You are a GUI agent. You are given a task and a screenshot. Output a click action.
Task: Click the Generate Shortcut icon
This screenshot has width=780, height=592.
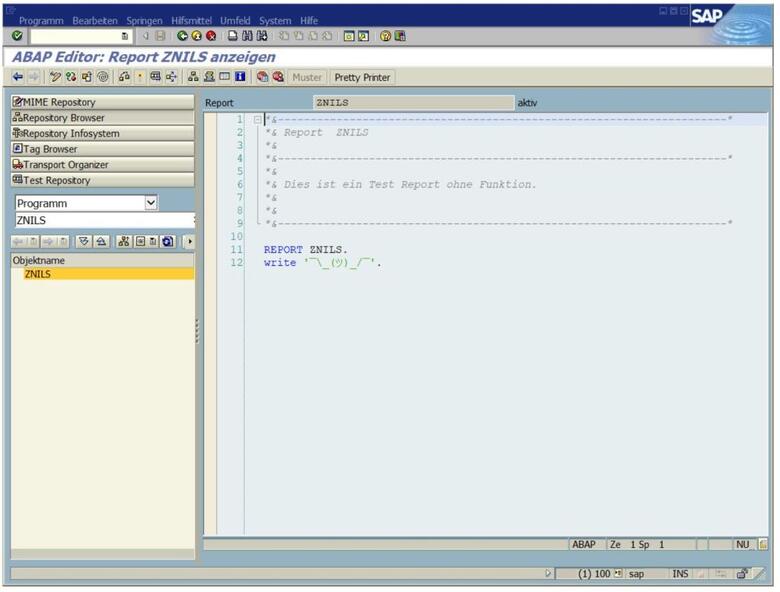(x=364, y=36)
